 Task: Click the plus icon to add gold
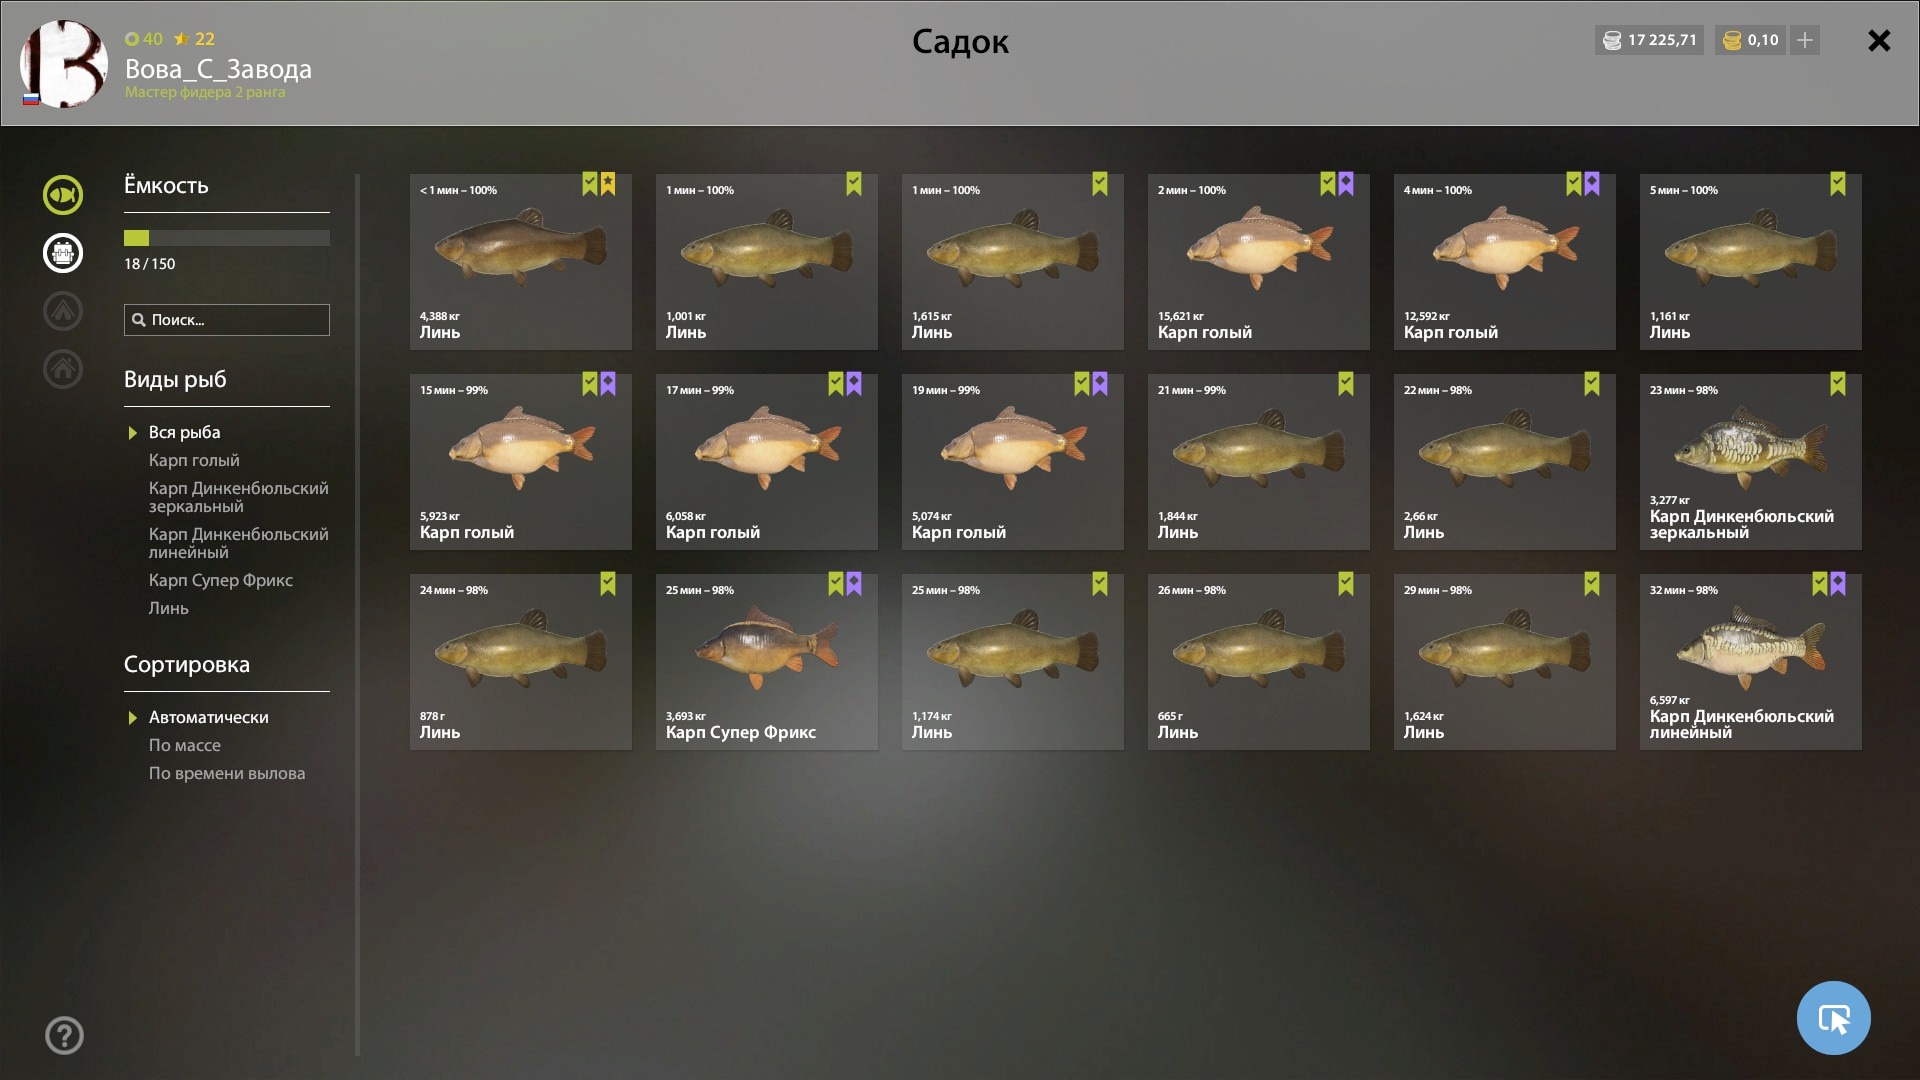[x=1805, y=40]
